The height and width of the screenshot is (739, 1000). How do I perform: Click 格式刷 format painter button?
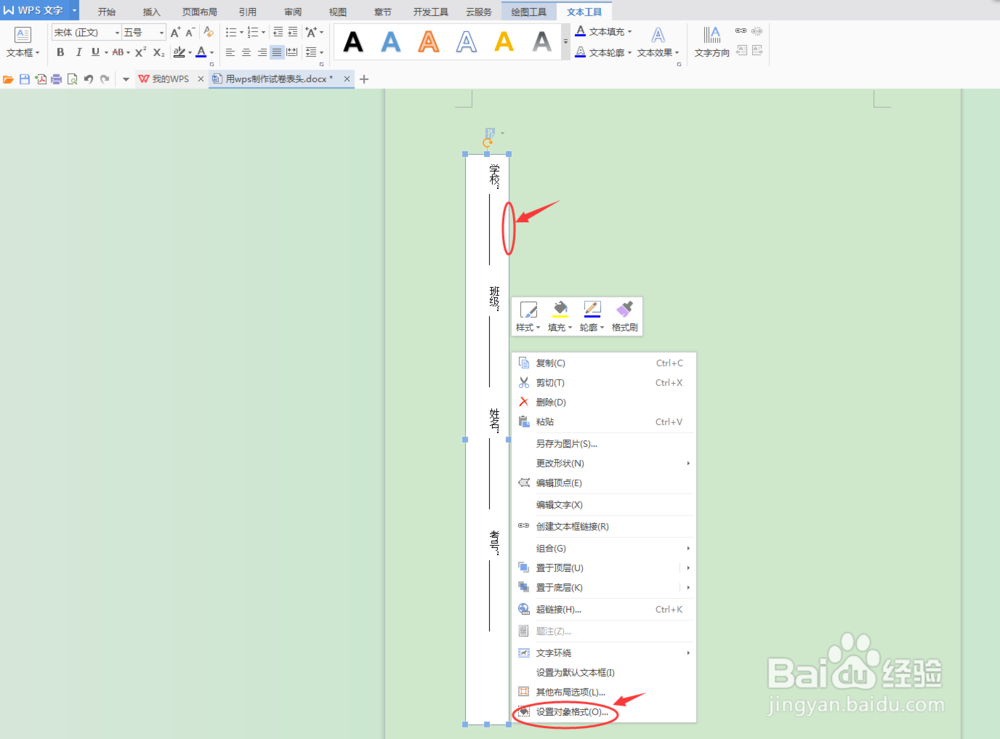pos(624,316)
